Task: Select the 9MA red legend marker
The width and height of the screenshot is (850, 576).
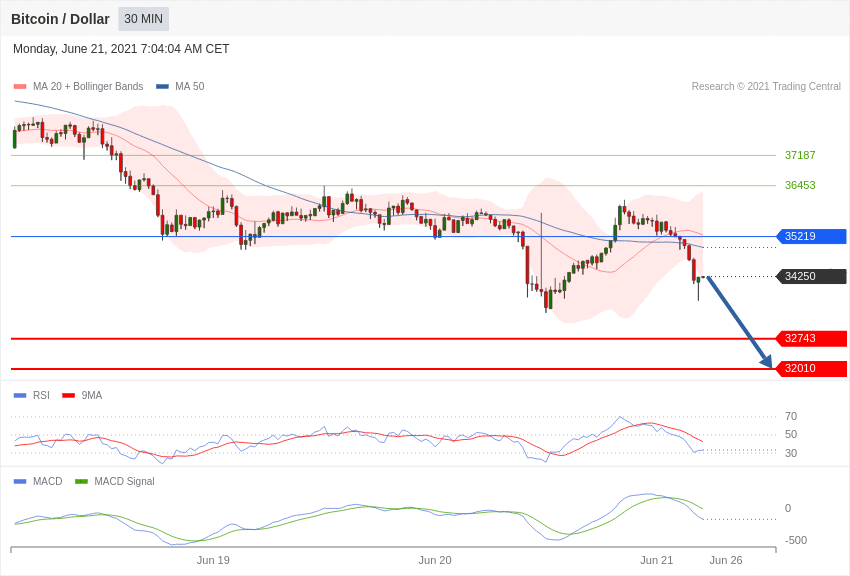Action: pos(68,395)
